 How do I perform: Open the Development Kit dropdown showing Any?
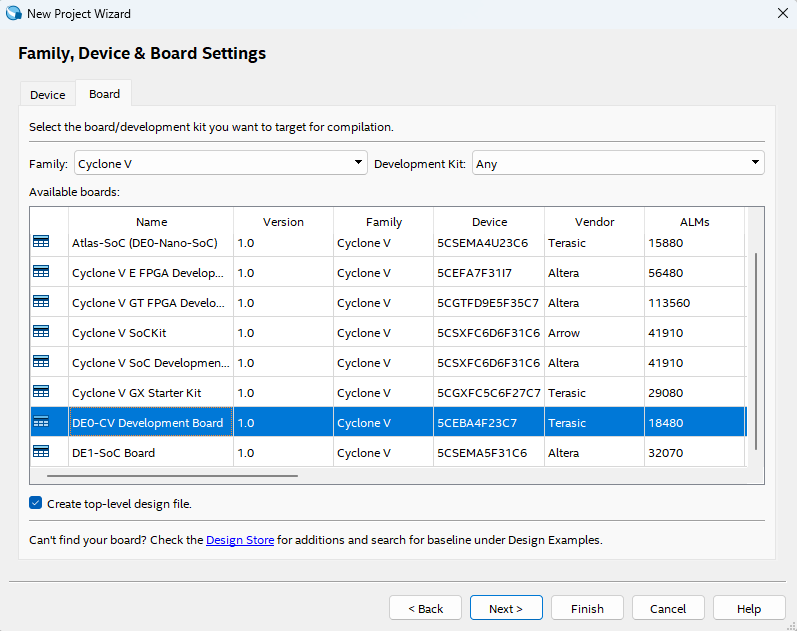point(618,163)
